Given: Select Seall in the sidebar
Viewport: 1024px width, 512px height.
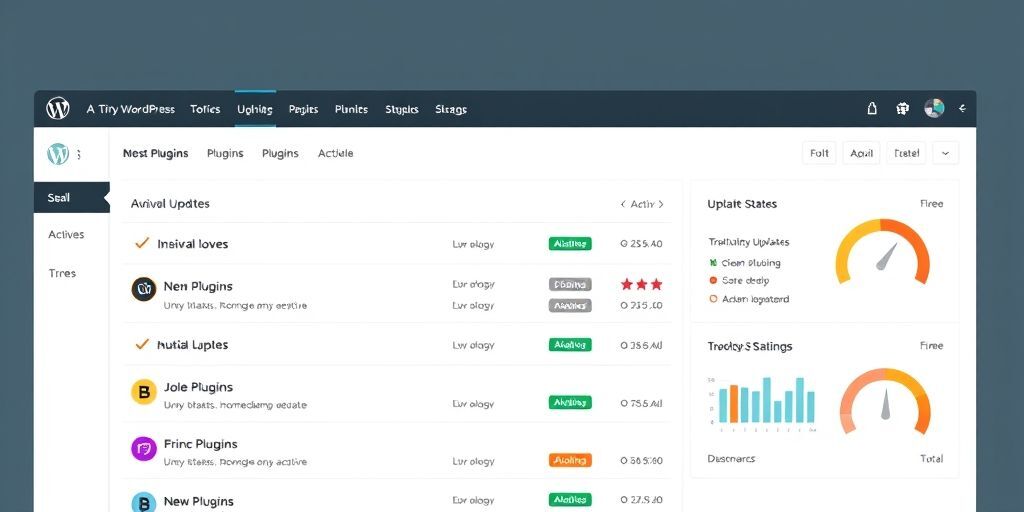Looking at the screenshot, I should pyautogui.click(x=71, y=197).
